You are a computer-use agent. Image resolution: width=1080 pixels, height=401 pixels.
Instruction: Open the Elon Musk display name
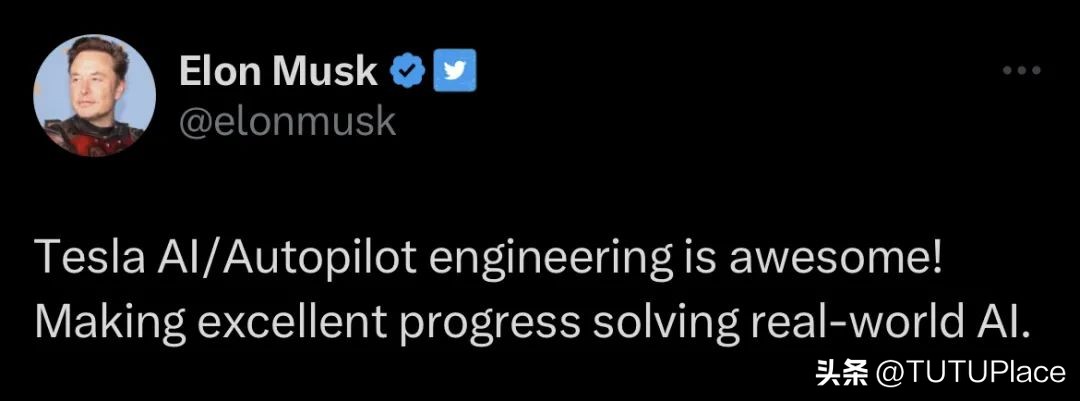point(278,72)
